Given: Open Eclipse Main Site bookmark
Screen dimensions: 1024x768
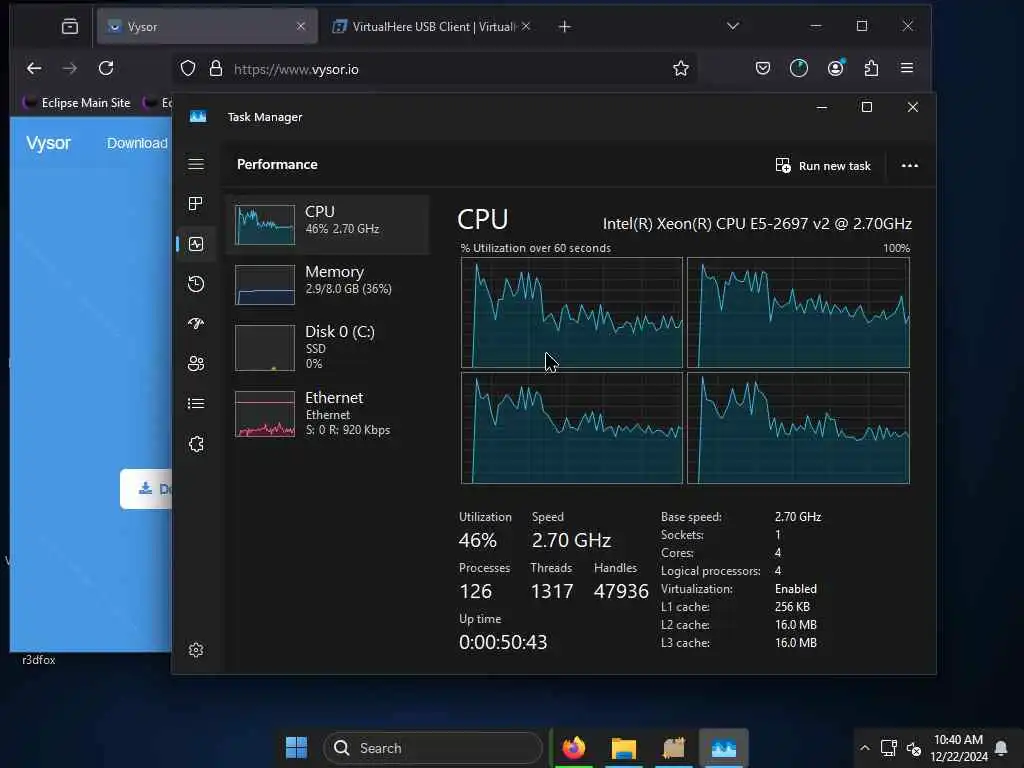Looking at the screenshot, I should (x=77, y=103).
